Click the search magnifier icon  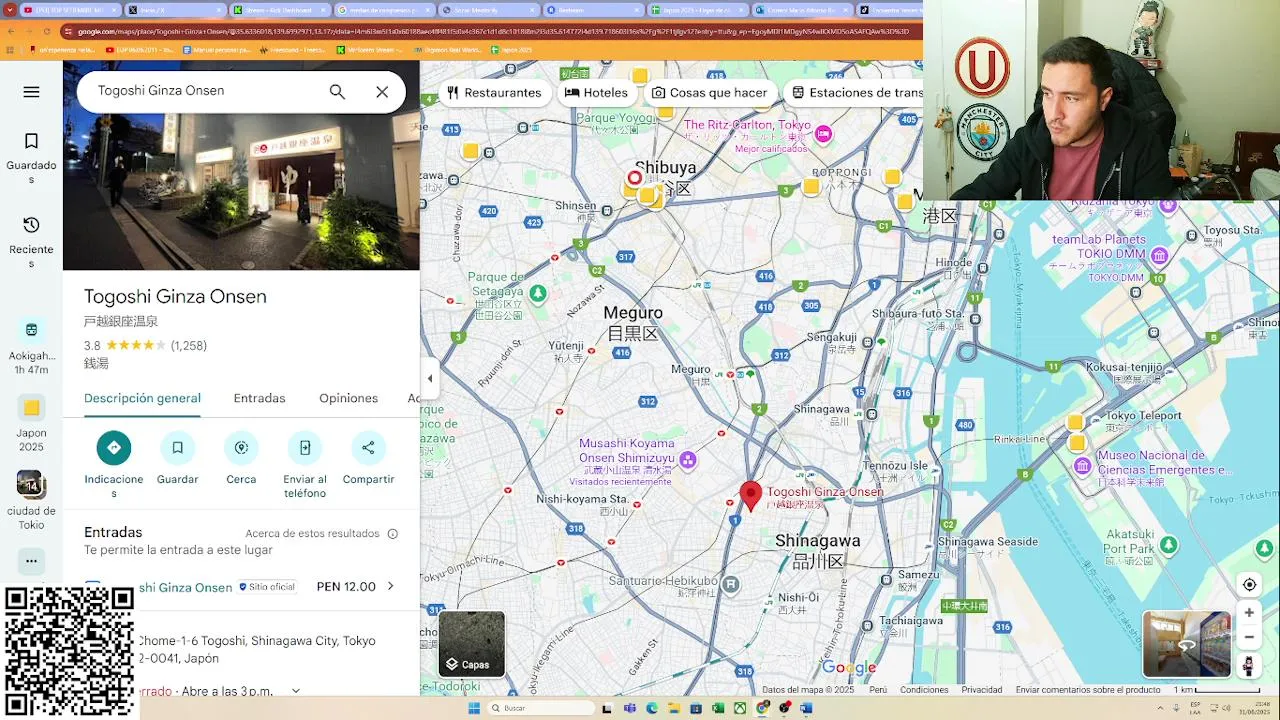(337, 92)
